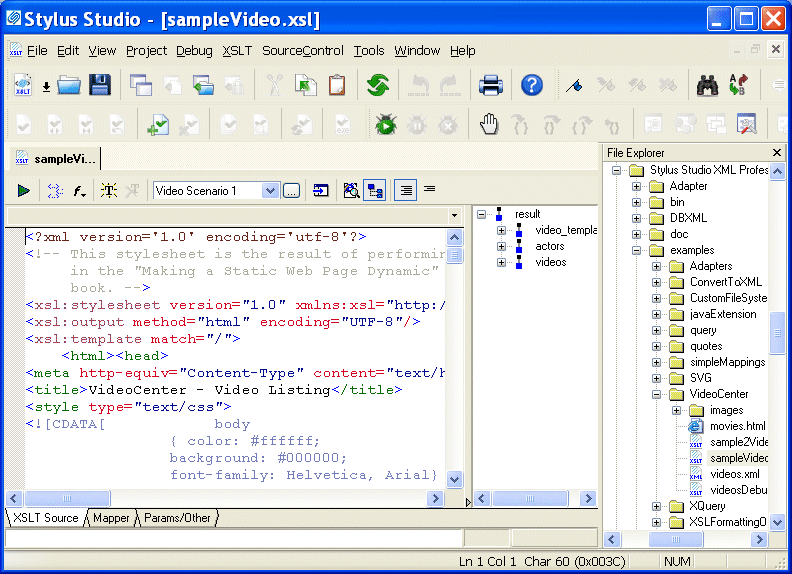Viewport: 792px width, 574px height.
Task: Expand the videos node in result tree
Action: point(502,262)
